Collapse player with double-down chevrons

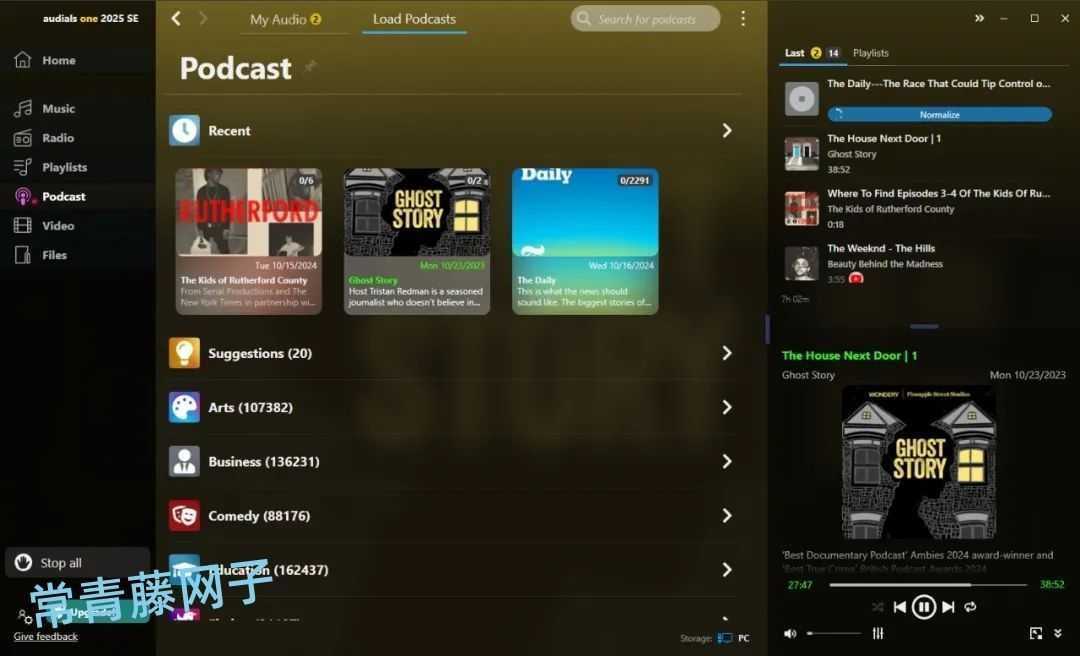pyautogui.click(x=1058, y=633)
